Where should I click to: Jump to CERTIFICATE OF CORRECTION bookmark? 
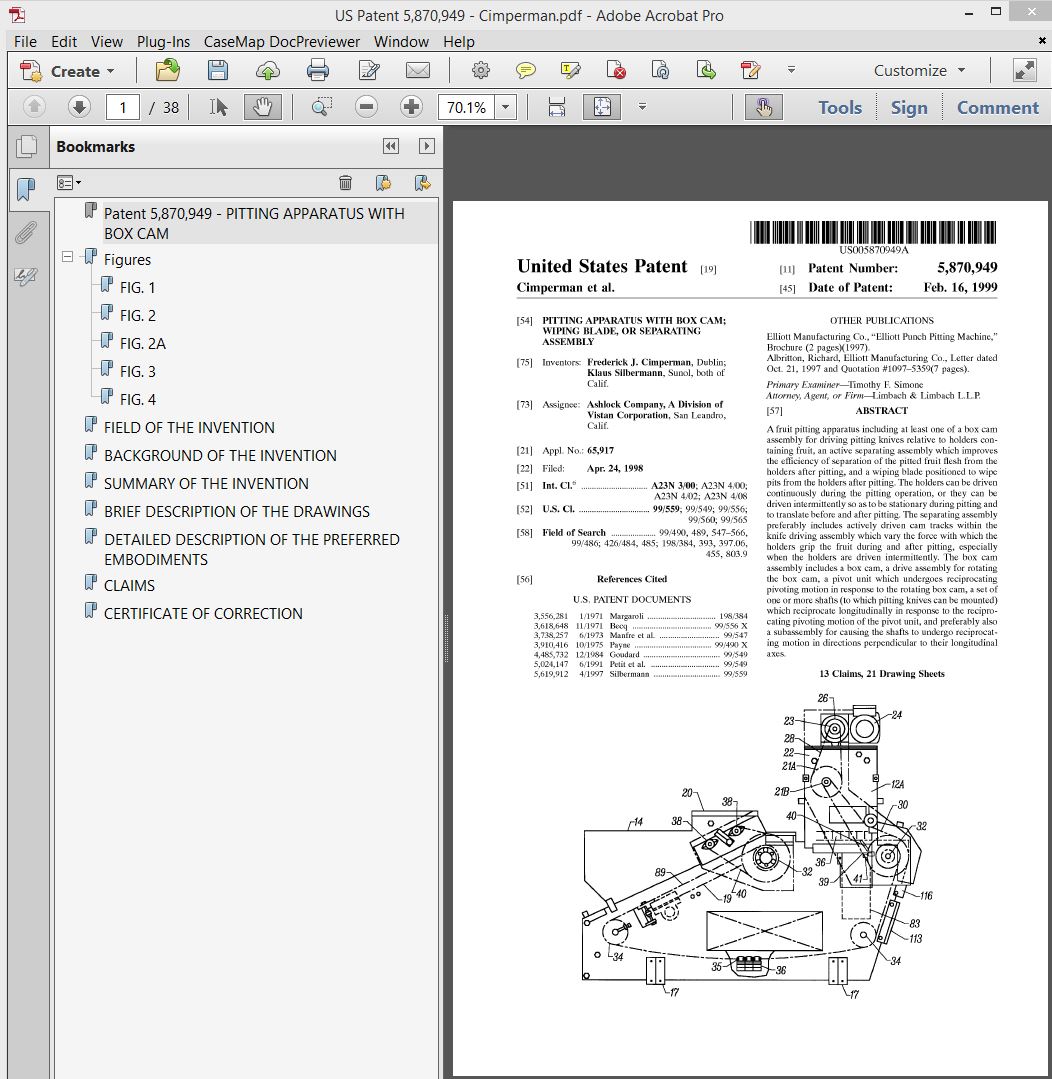[x=203, y=613]
